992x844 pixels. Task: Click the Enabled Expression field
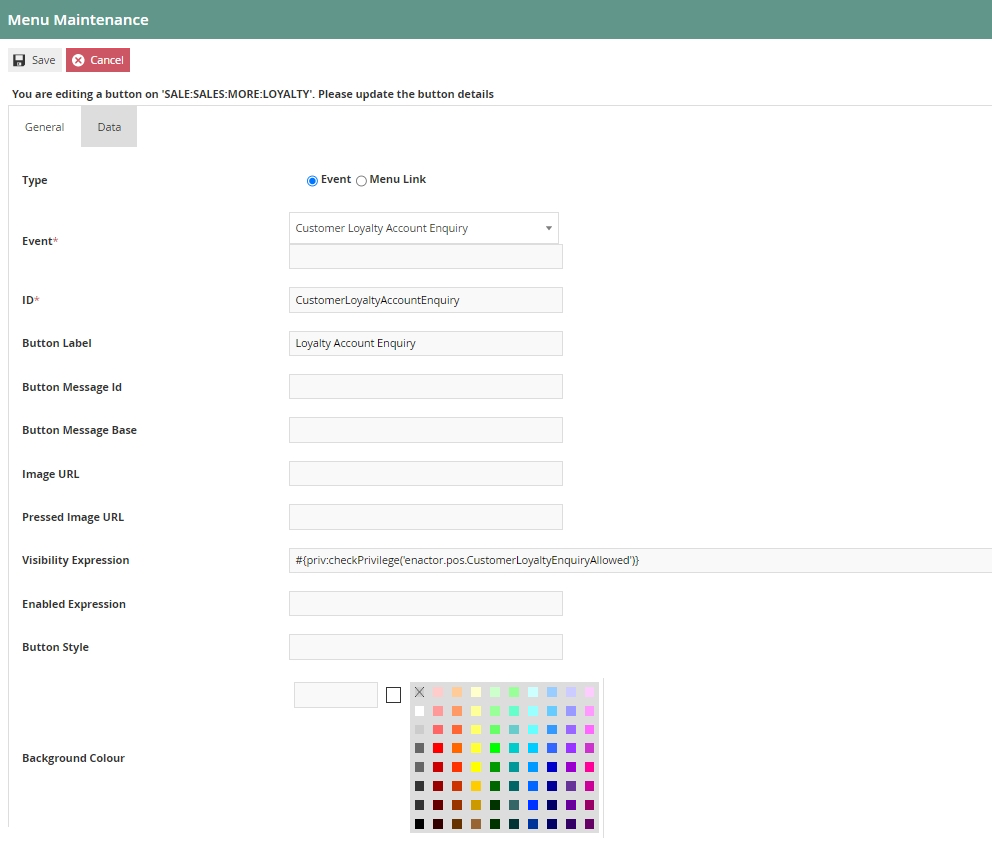(x=425, y=603)
